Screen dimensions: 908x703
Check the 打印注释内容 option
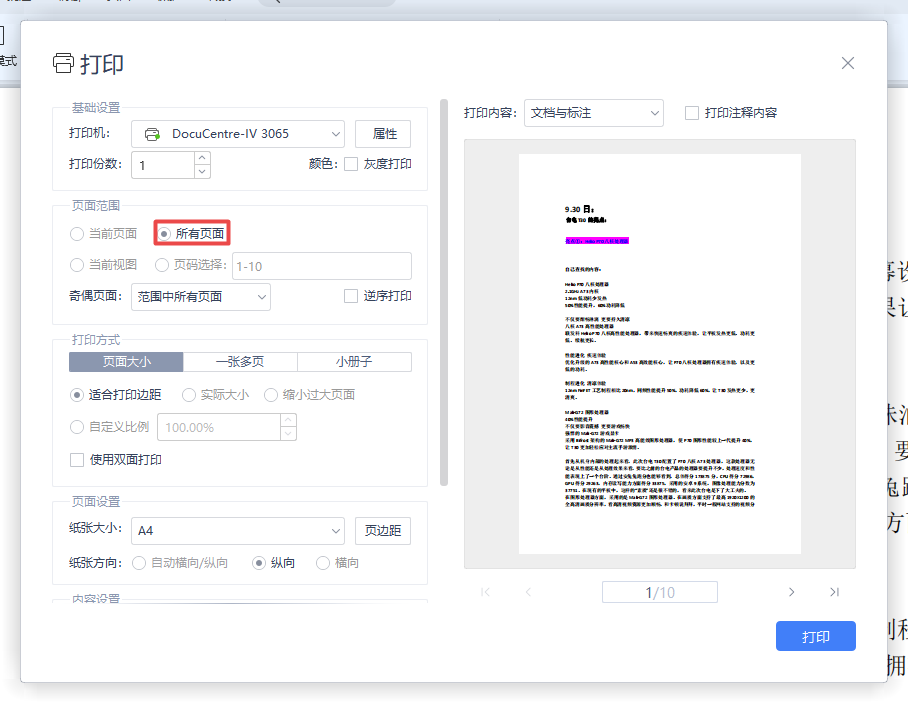[692, 113]
